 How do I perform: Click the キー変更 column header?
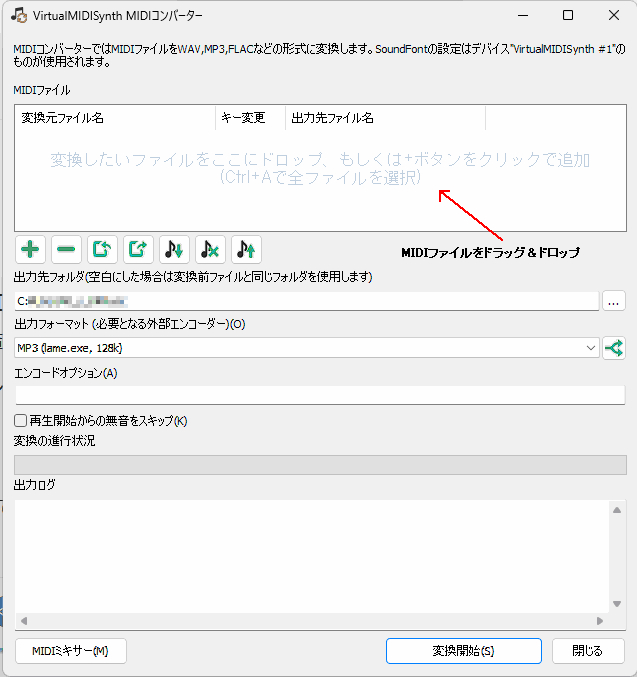point(250,118)
